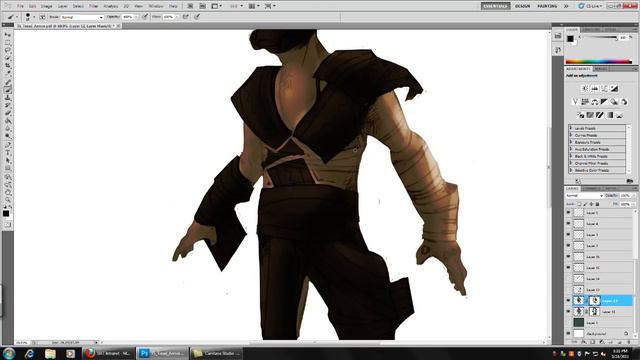Select the Lasso tool

(8, 50)
